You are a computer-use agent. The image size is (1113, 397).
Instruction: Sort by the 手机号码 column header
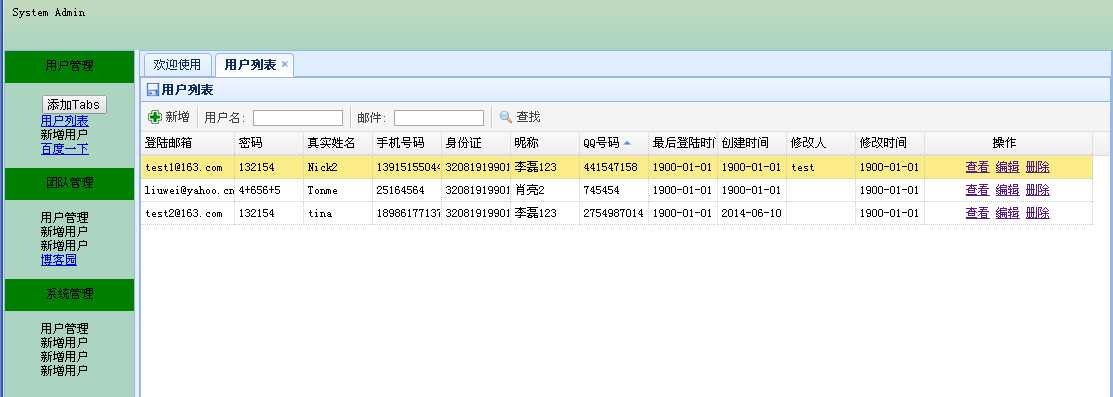tap(407, 143)
